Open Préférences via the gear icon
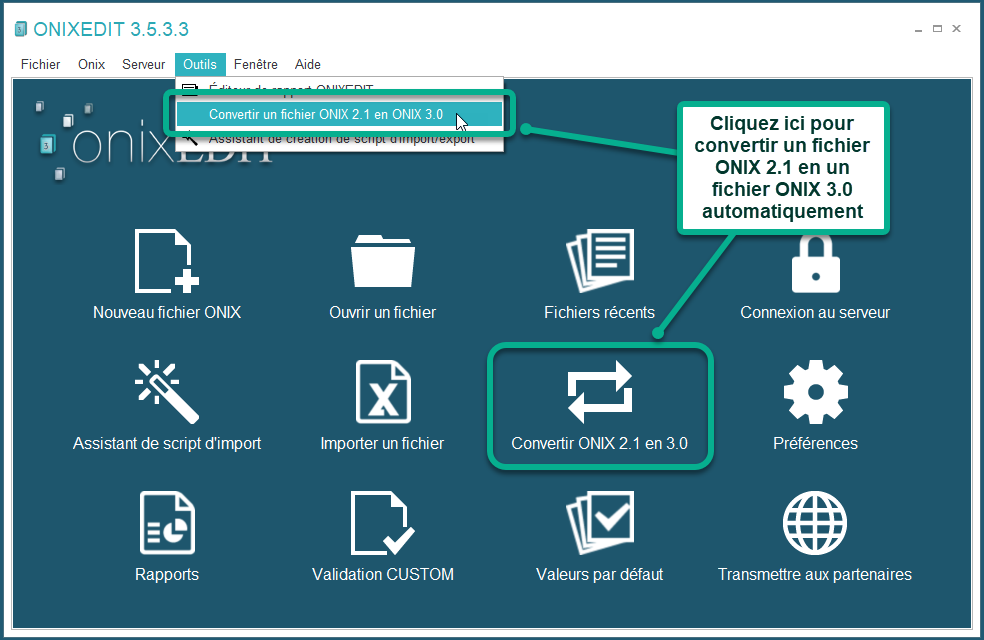 [x=815, y=391]
